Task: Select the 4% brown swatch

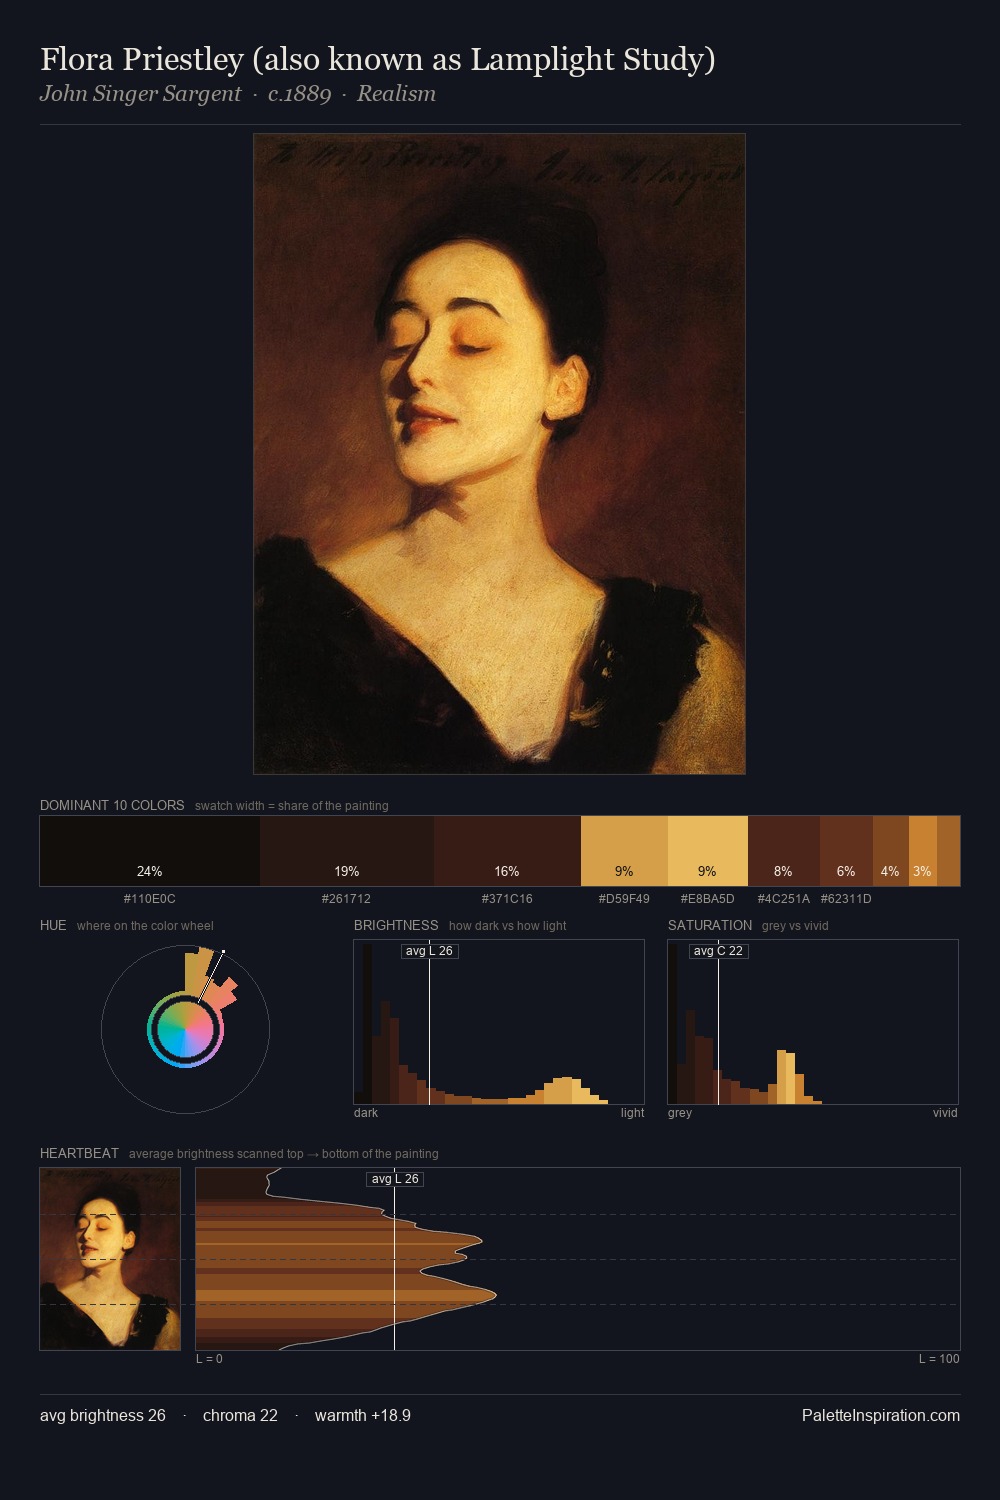Action: coord(891,851)
